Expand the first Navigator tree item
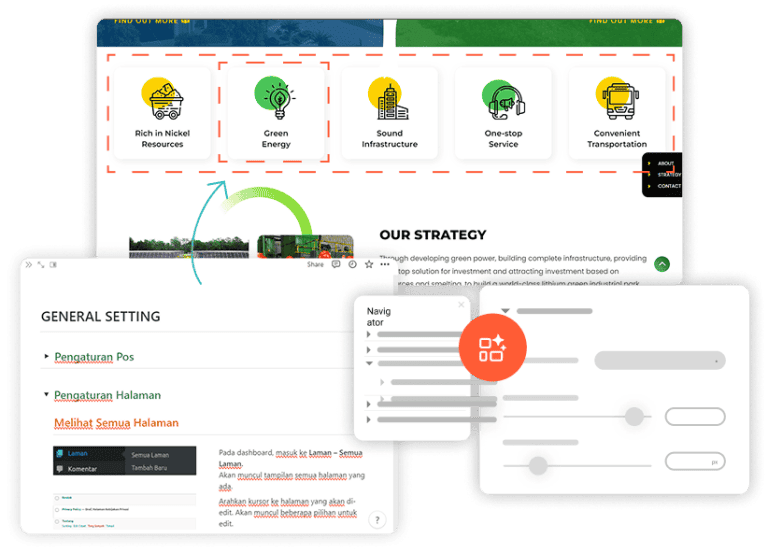Image resolution: width=768 pixels, height=553 pixels. [x=369, y=335]
